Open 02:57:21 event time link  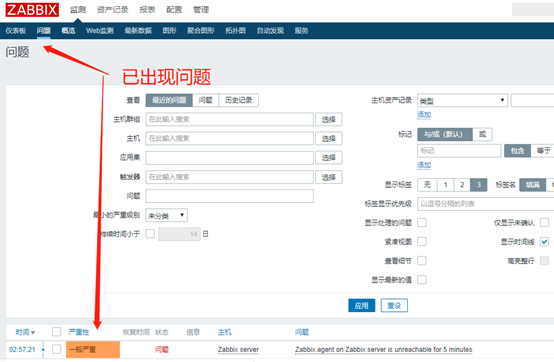click(22, 350)
